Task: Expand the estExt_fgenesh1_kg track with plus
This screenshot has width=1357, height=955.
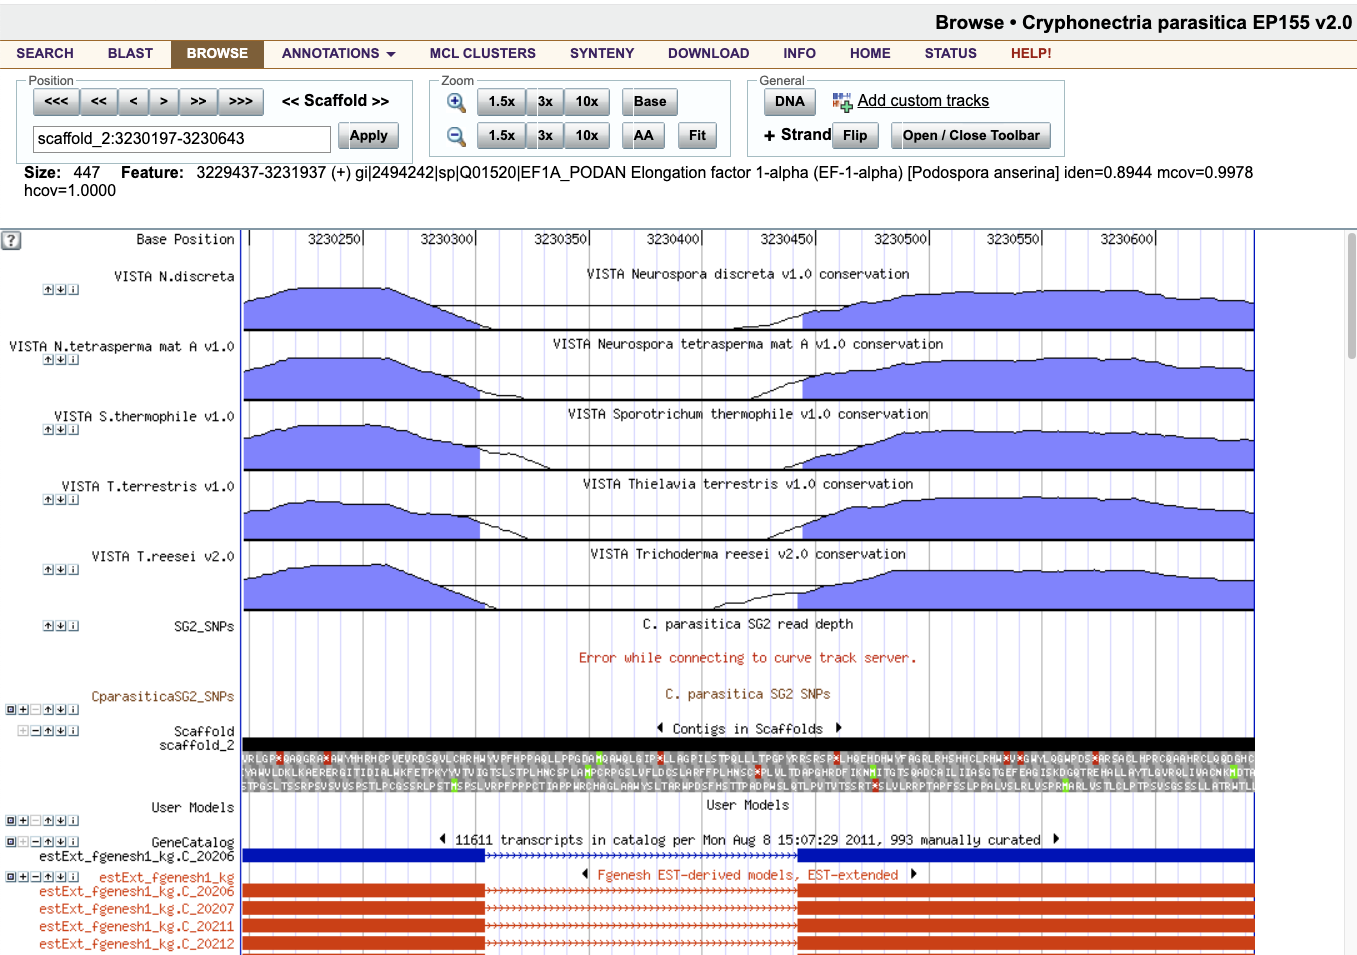Action: coord(23,877)
